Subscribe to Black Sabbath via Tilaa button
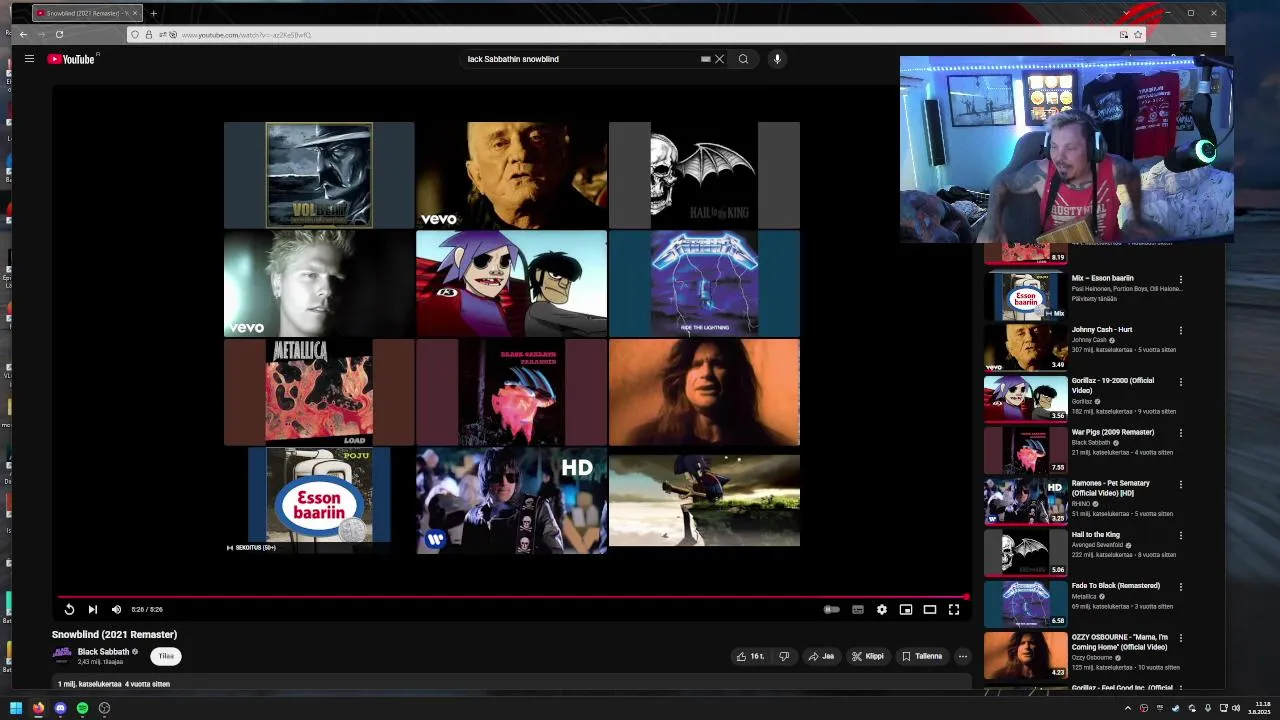The width and height of the screenshot is (1280, 720). coord(166,656)
